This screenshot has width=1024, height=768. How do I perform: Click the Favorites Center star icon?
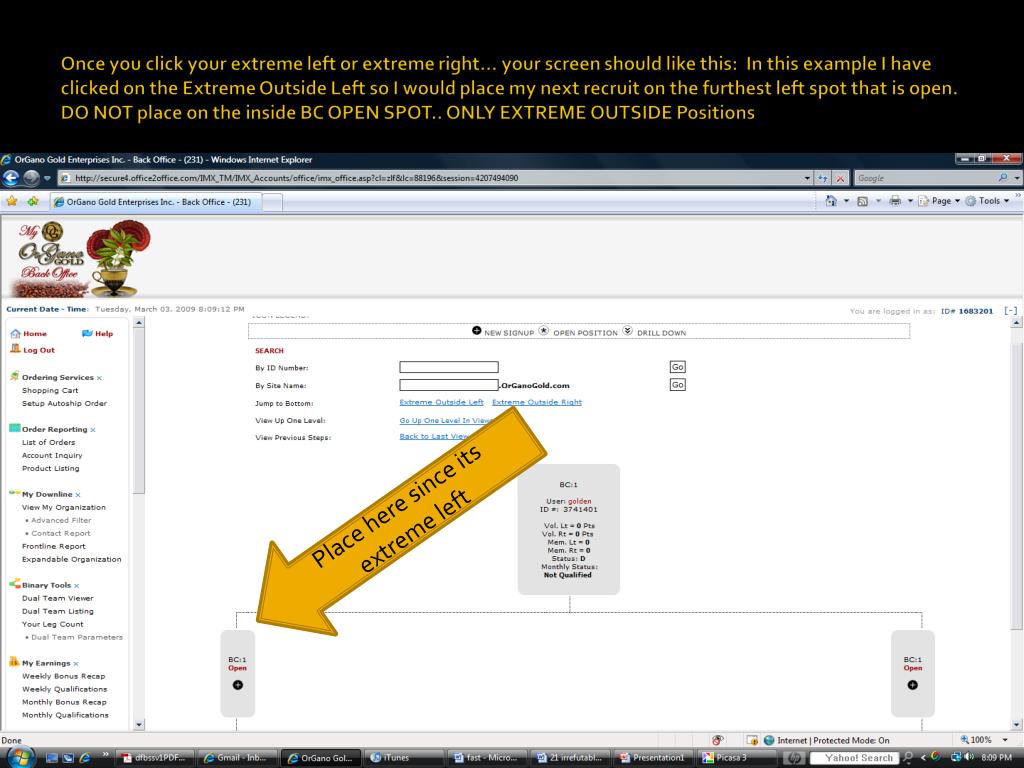point(12,201)
